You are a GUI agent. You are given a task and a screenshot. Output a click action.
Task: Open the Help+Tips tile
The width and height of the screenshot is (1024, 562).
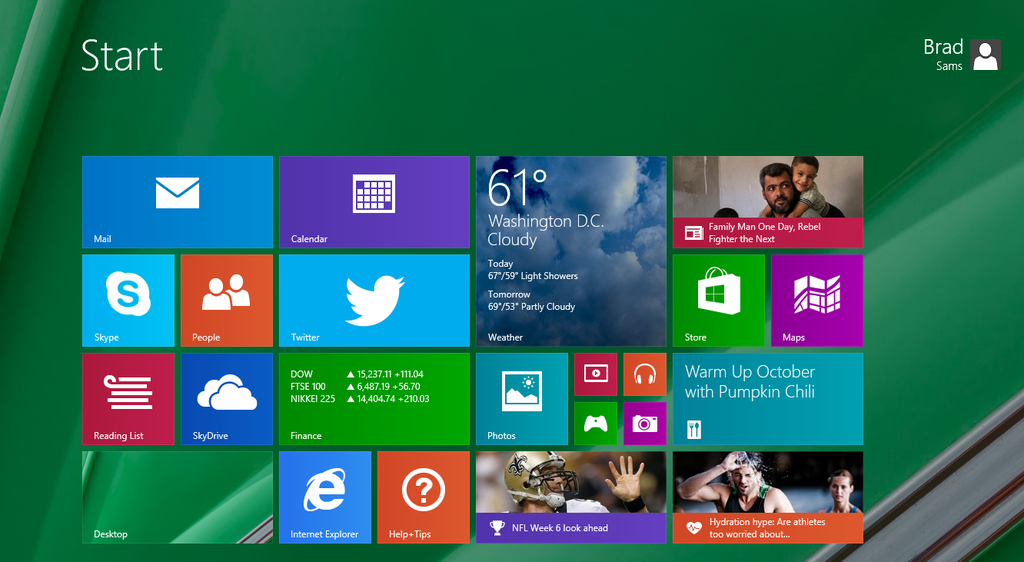(x=423, y=497)
